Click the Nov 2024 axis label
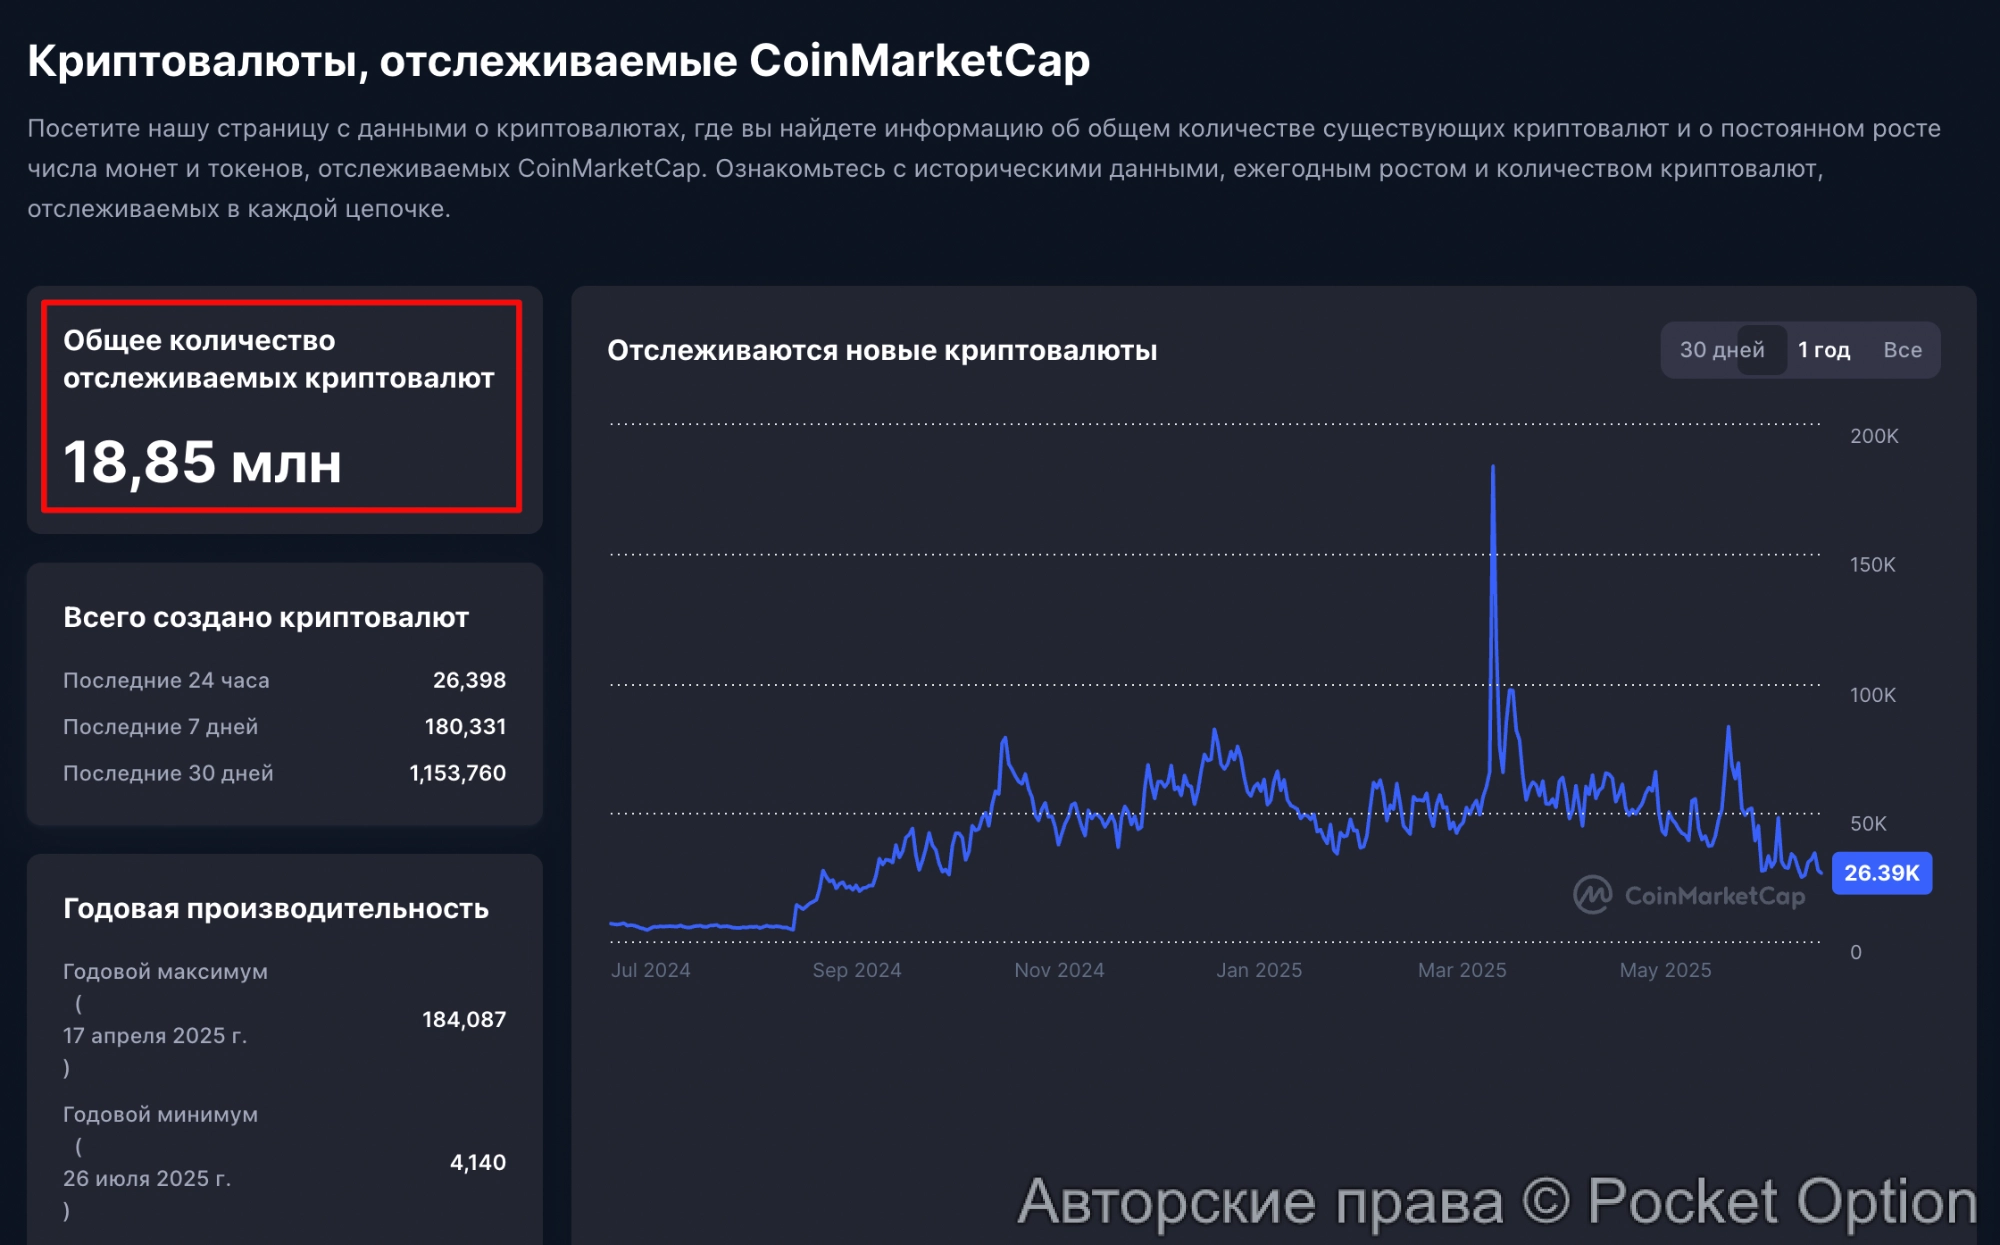Viewport: 2000px width, 1245px height. click(x=1059, y=970)
